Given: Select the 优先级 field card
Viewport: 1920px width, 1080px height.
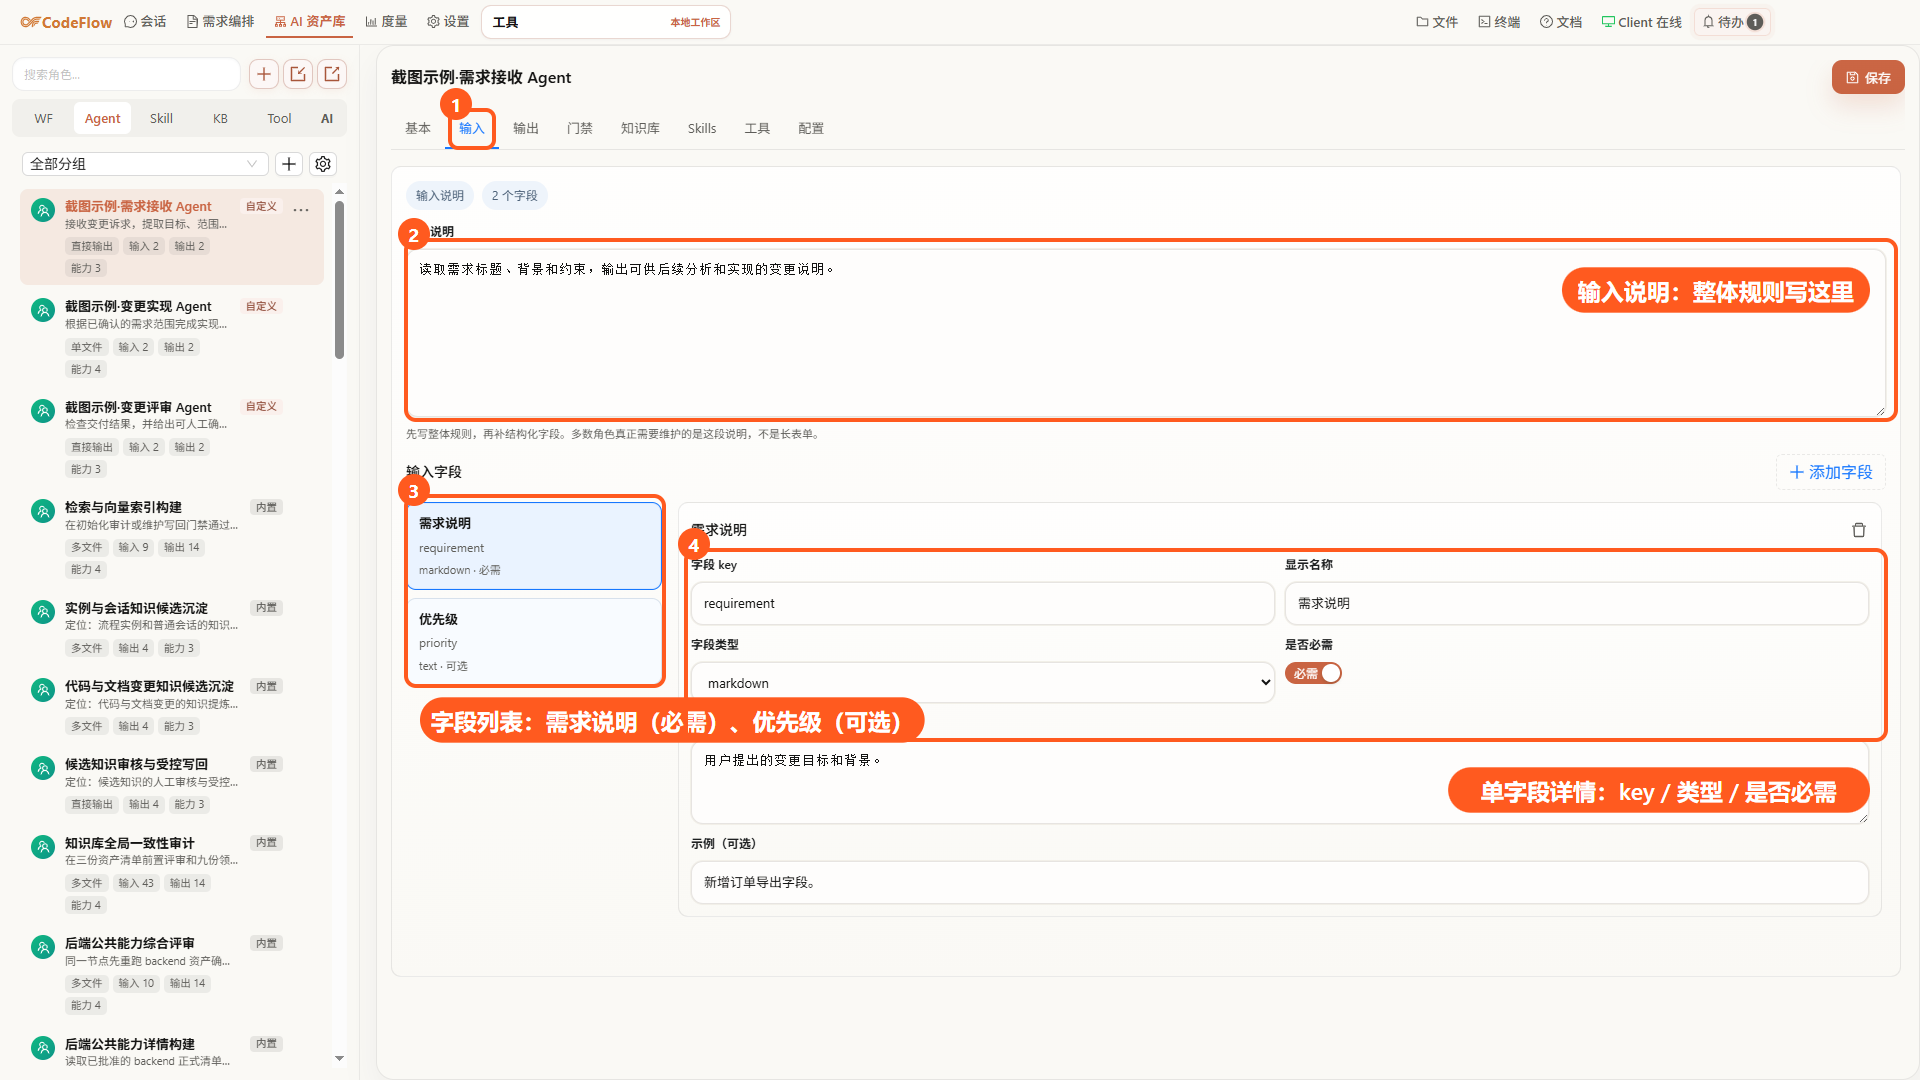Looking at the screenshot, I should coord(534,641).
